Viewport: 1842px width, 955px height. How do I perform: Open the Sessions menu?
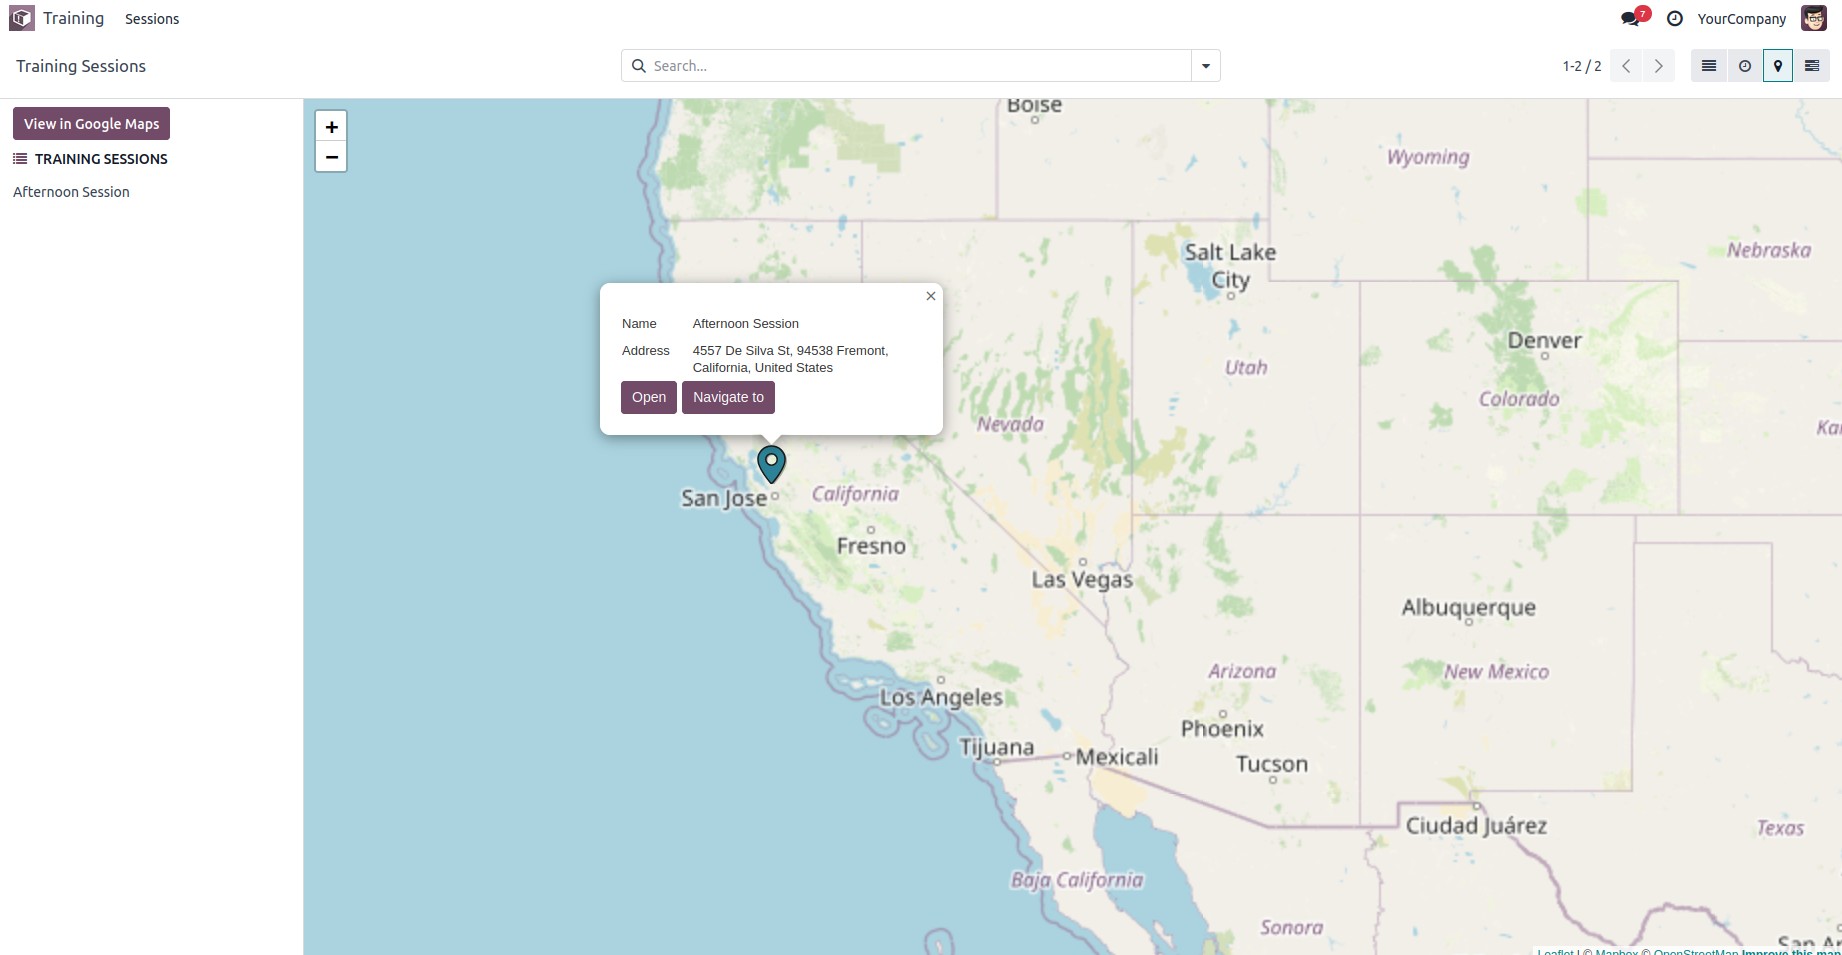(152, 19)
